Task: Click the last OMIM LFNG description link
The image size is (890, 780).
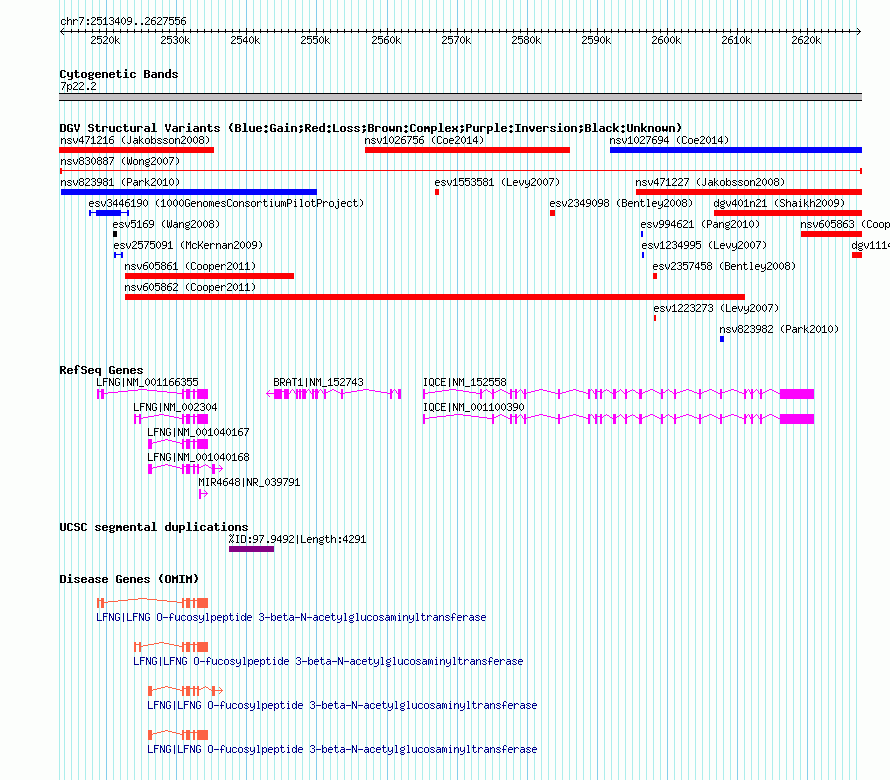Action: pyautogui.click(x=342, y=749)
